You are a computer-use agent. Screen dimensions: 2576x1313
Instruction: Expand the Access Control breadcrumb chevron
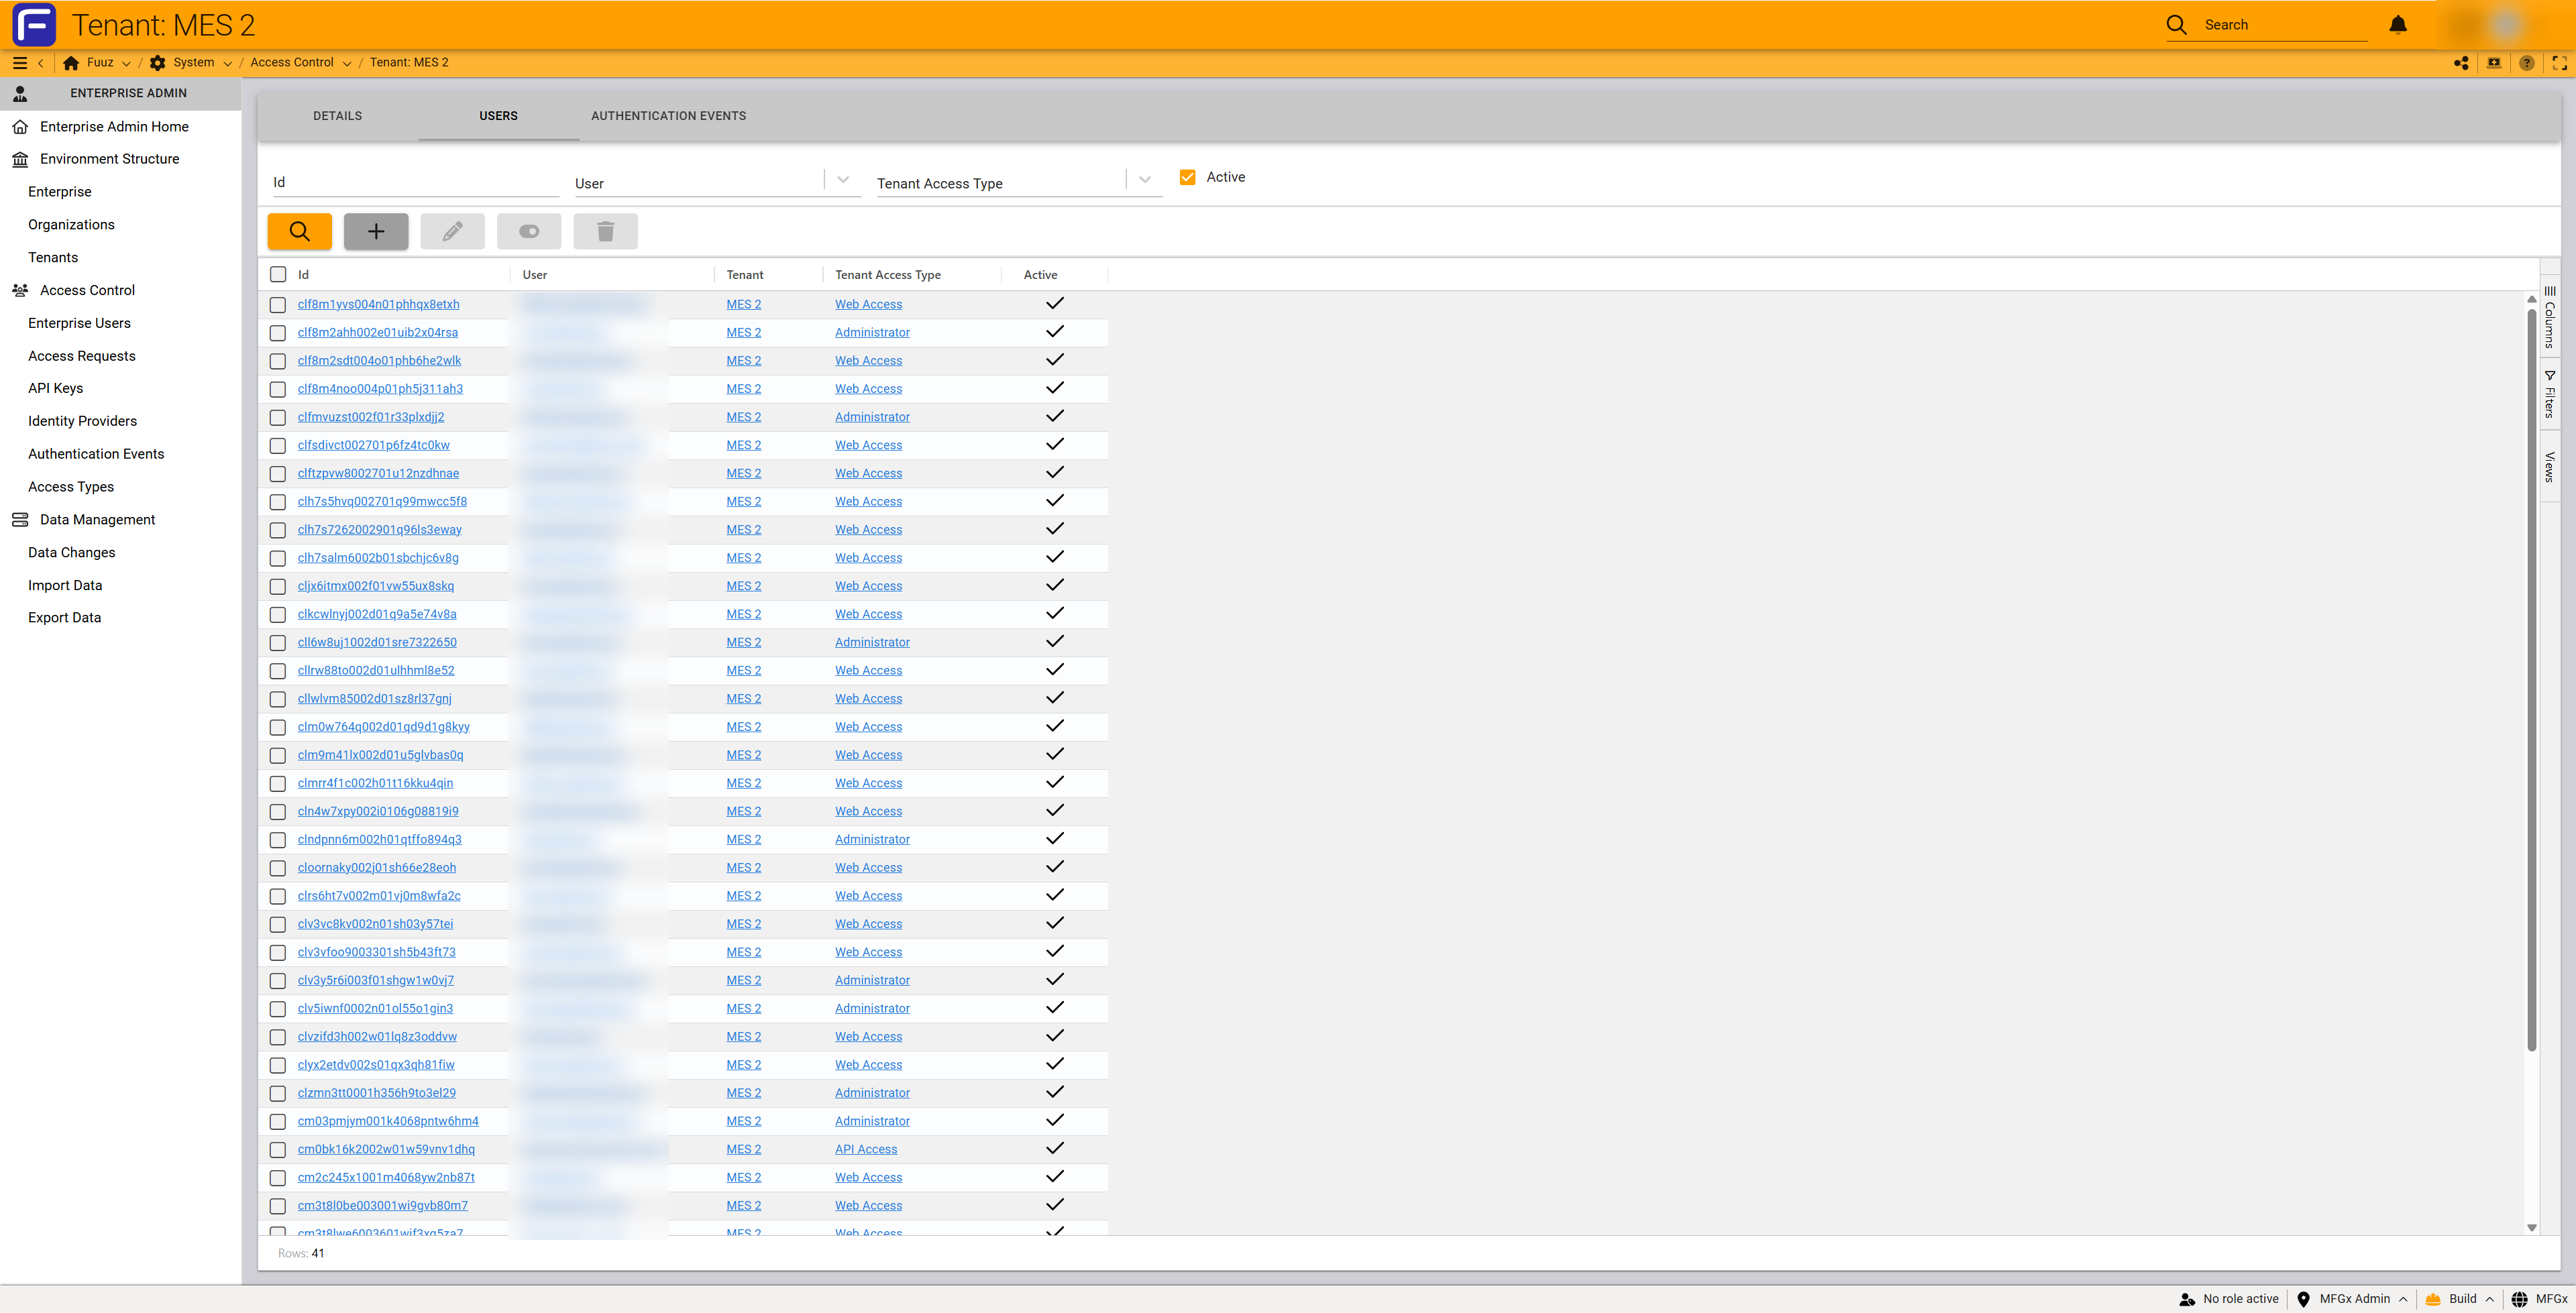[x=347, y=63]
